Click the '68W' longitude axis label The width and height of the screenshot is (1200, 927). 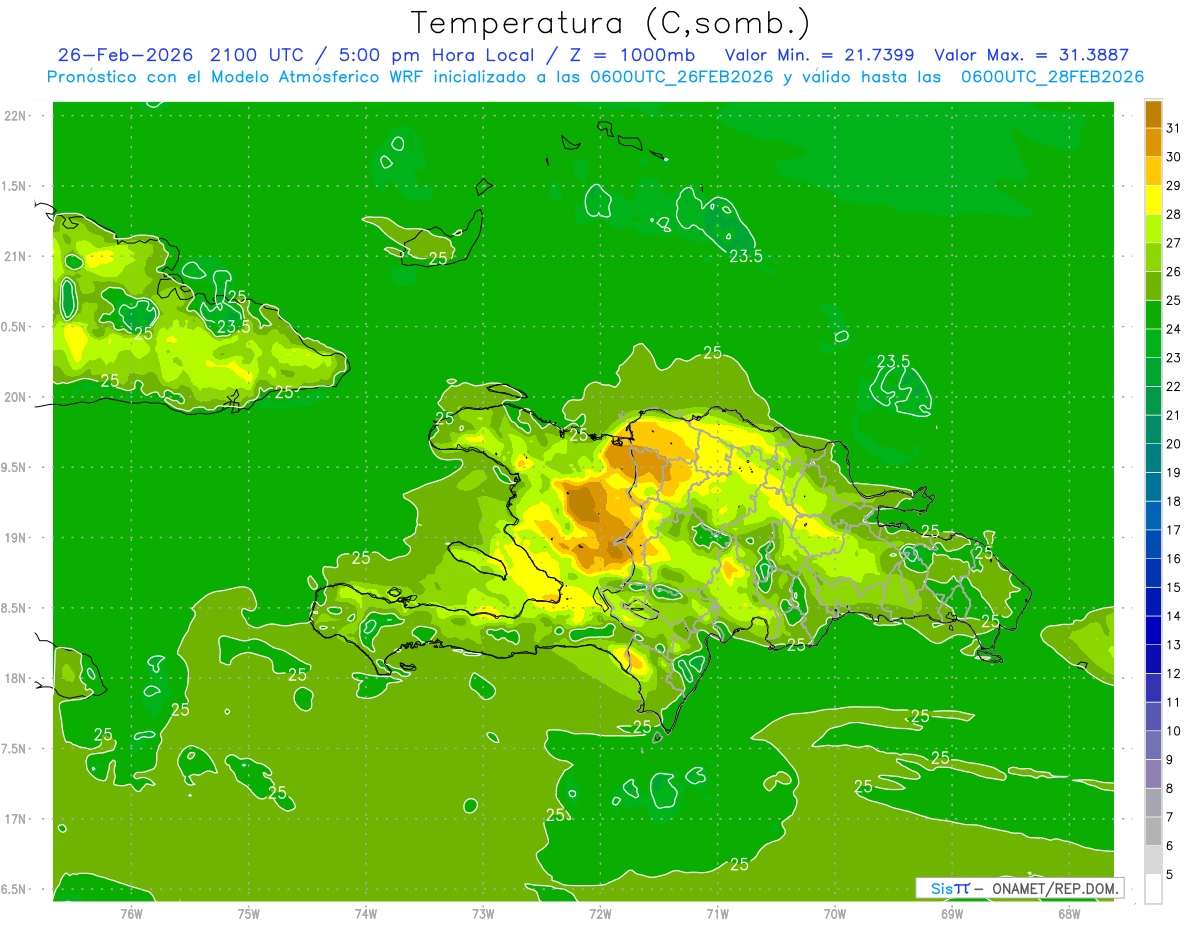pyautogui.click(x=1069, y=913)
